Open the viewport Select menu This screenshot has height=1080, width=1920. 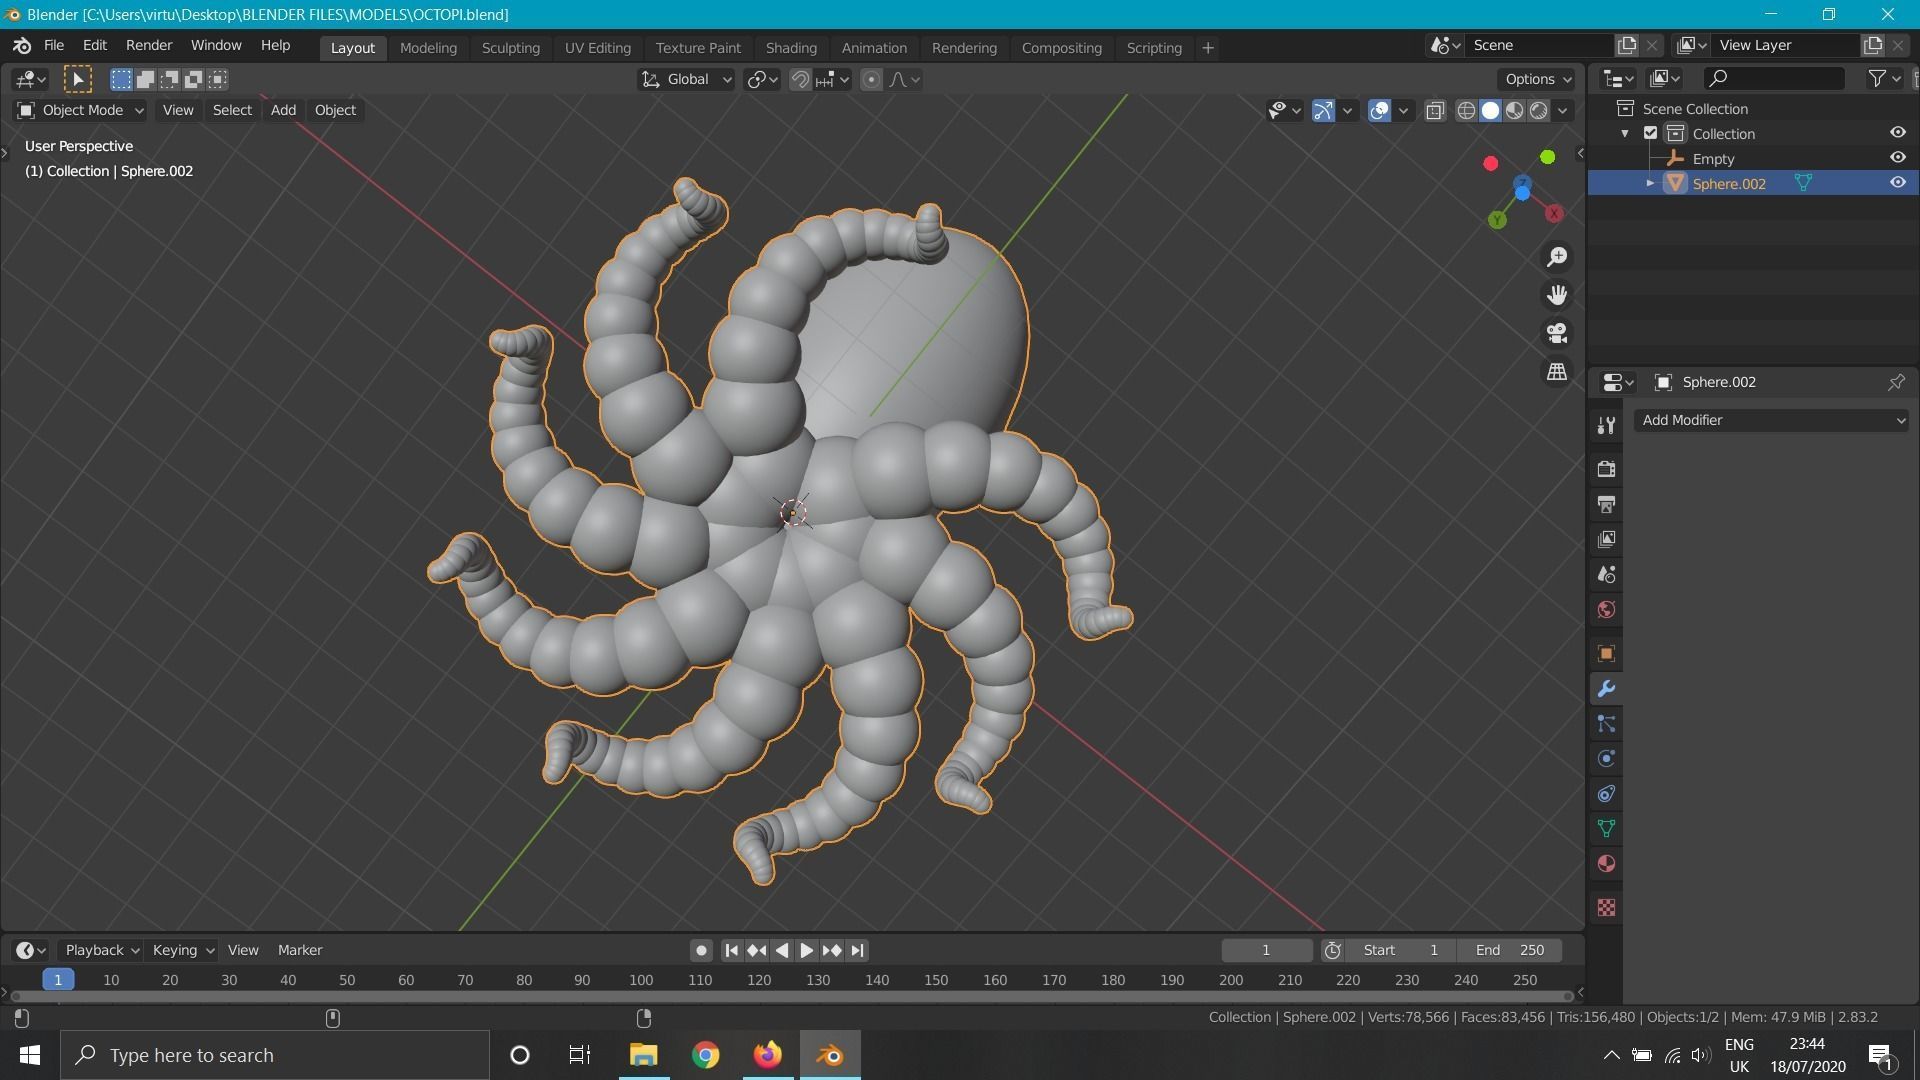click(x=232, y=110)
